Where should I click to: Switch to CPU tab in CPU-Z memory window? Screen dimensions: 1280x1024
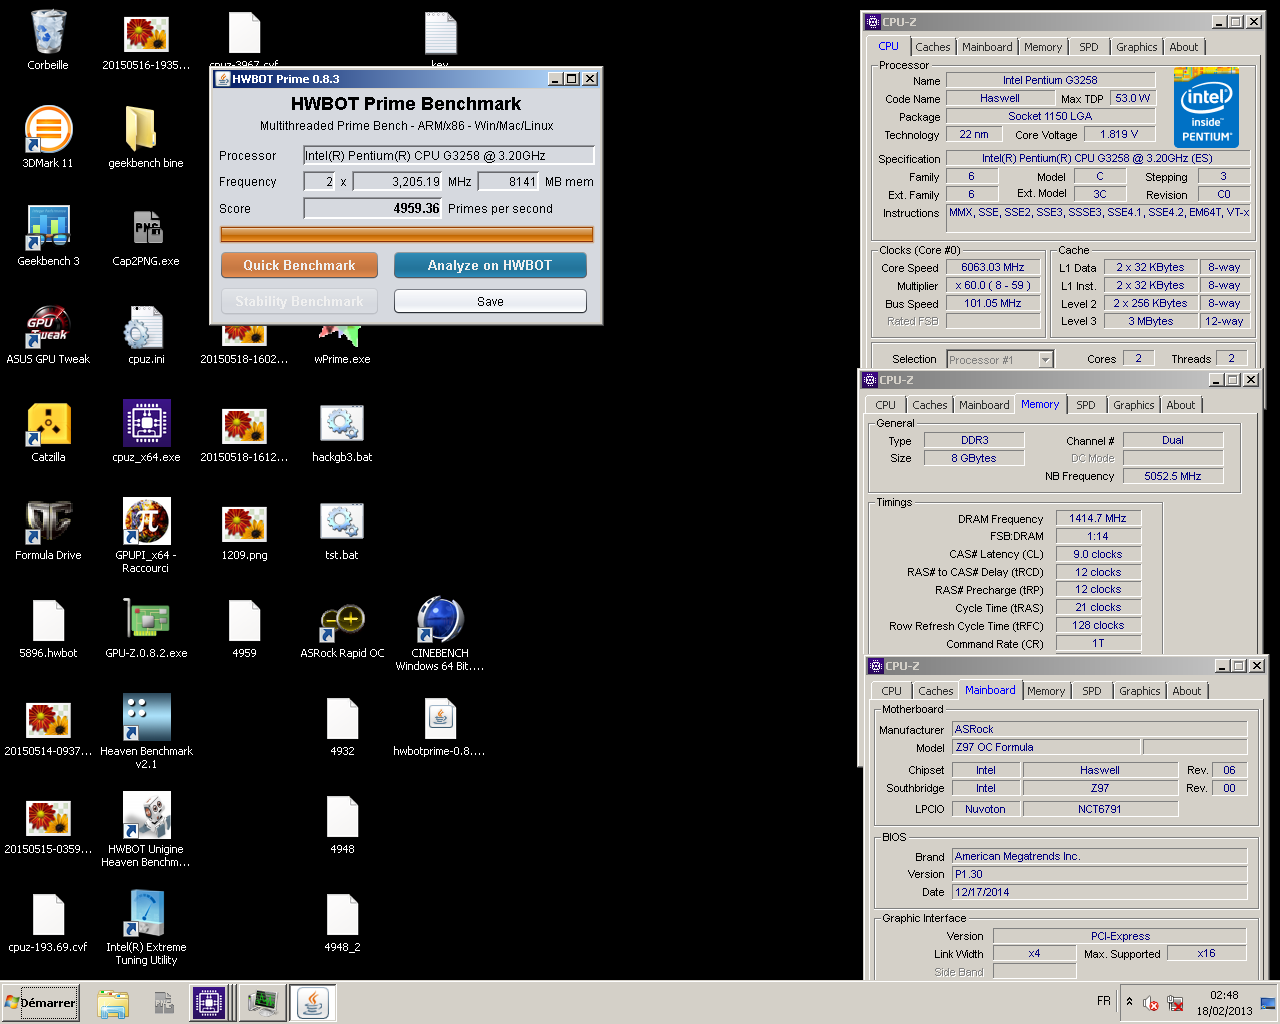point(886,405)
